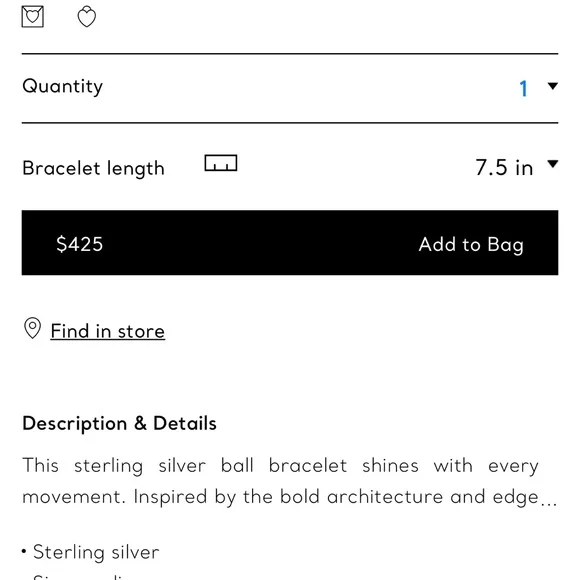Click the location pin icon
Viewport: 580px width, 580px height.
[x=33, y=328]
